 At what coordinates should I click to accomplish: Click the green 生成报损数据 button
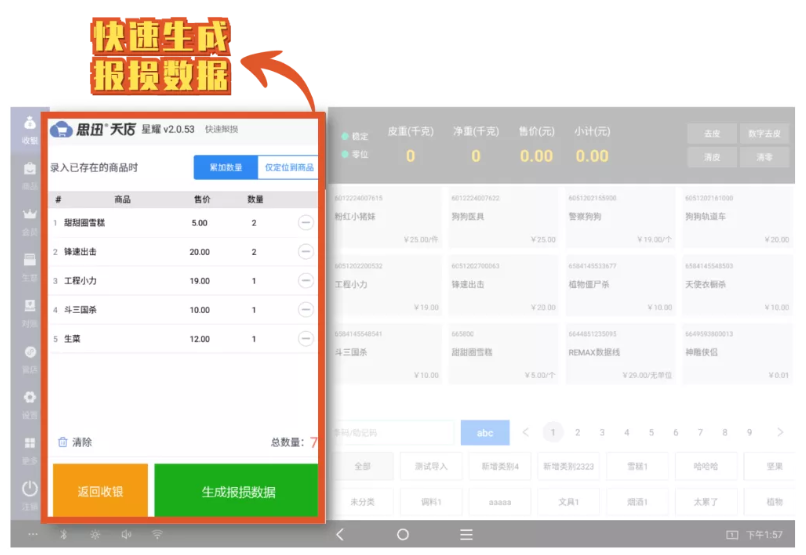pos(238,492)
